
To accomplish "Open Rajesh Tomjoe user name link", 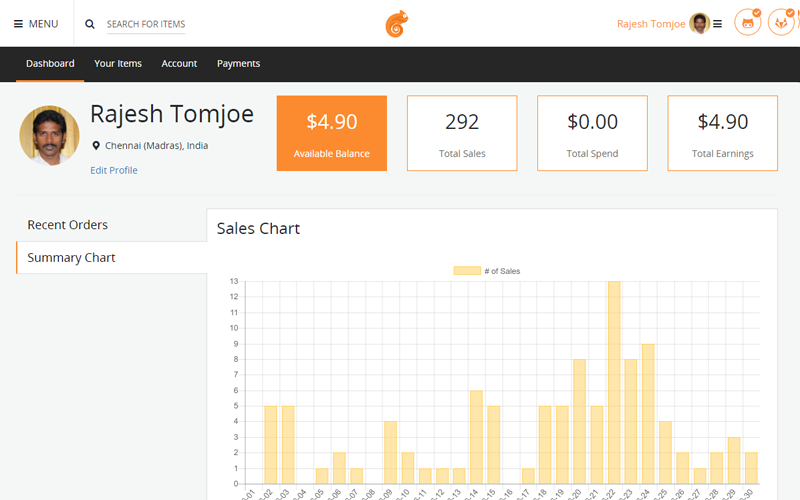I will 651,24.
